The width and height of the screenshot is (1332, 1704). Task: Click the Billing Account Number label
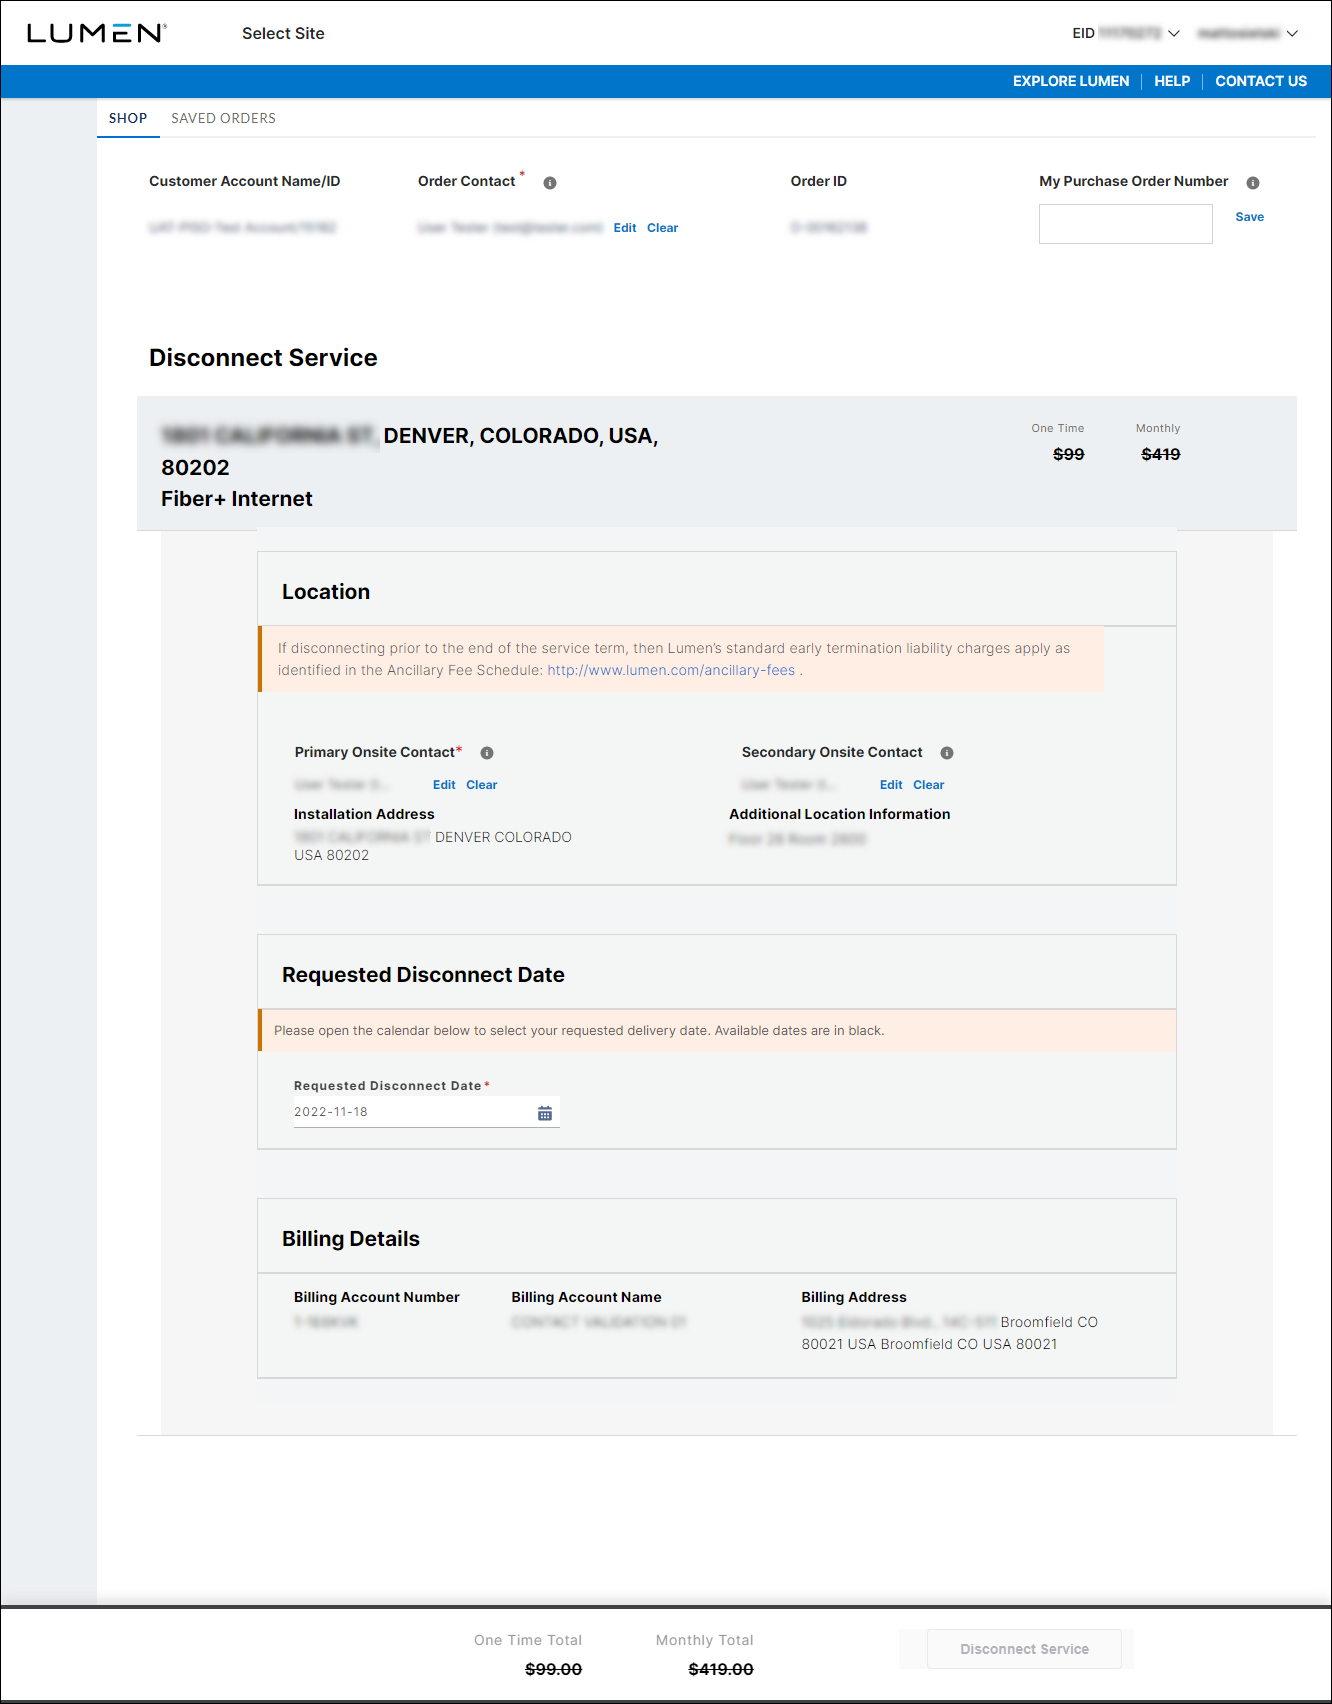coord(376,1297)
